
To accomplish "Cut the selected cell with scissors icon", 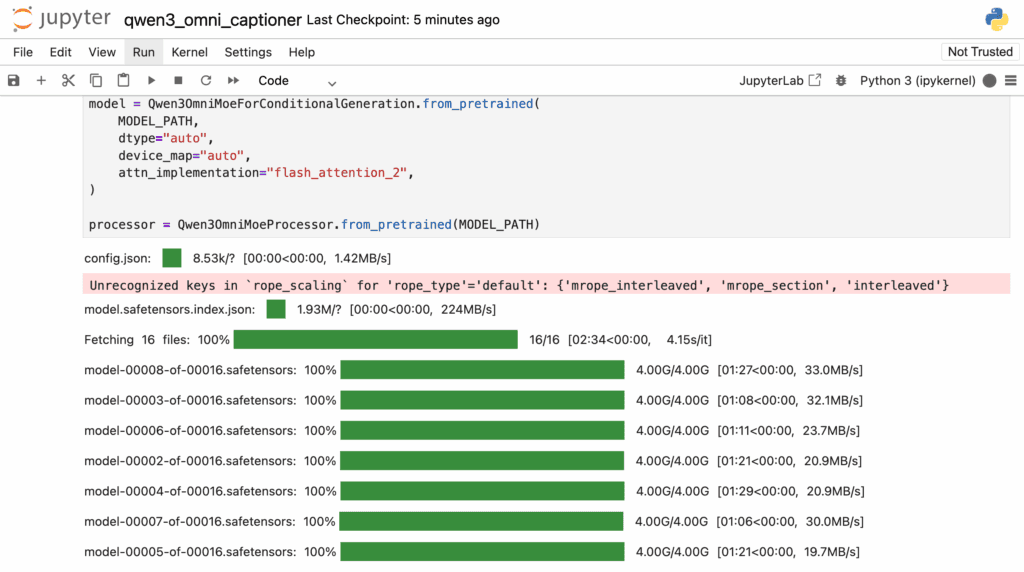I will pyautogui.click(x=68, y=81).
